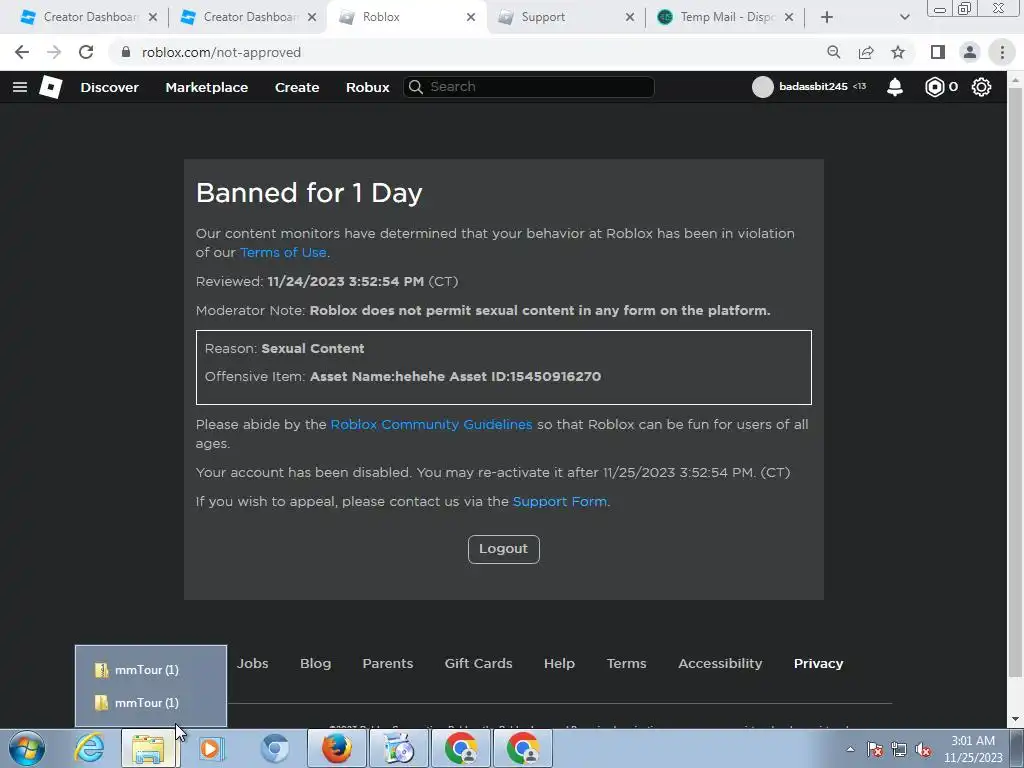The height and width of the screenshot is (768, 1024).
Task: Reload the page with the refresh icon
Action: (x=86, y=52)
